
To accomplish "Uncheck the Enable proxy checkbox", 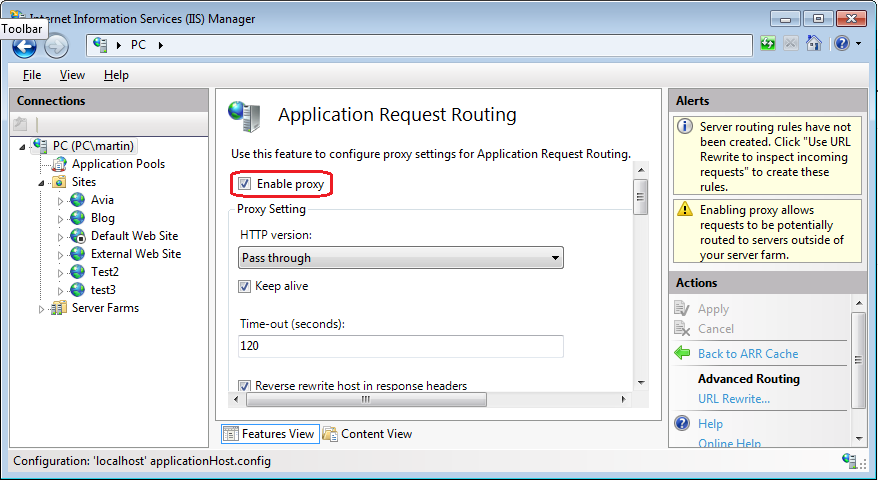I will pos(244,184).
